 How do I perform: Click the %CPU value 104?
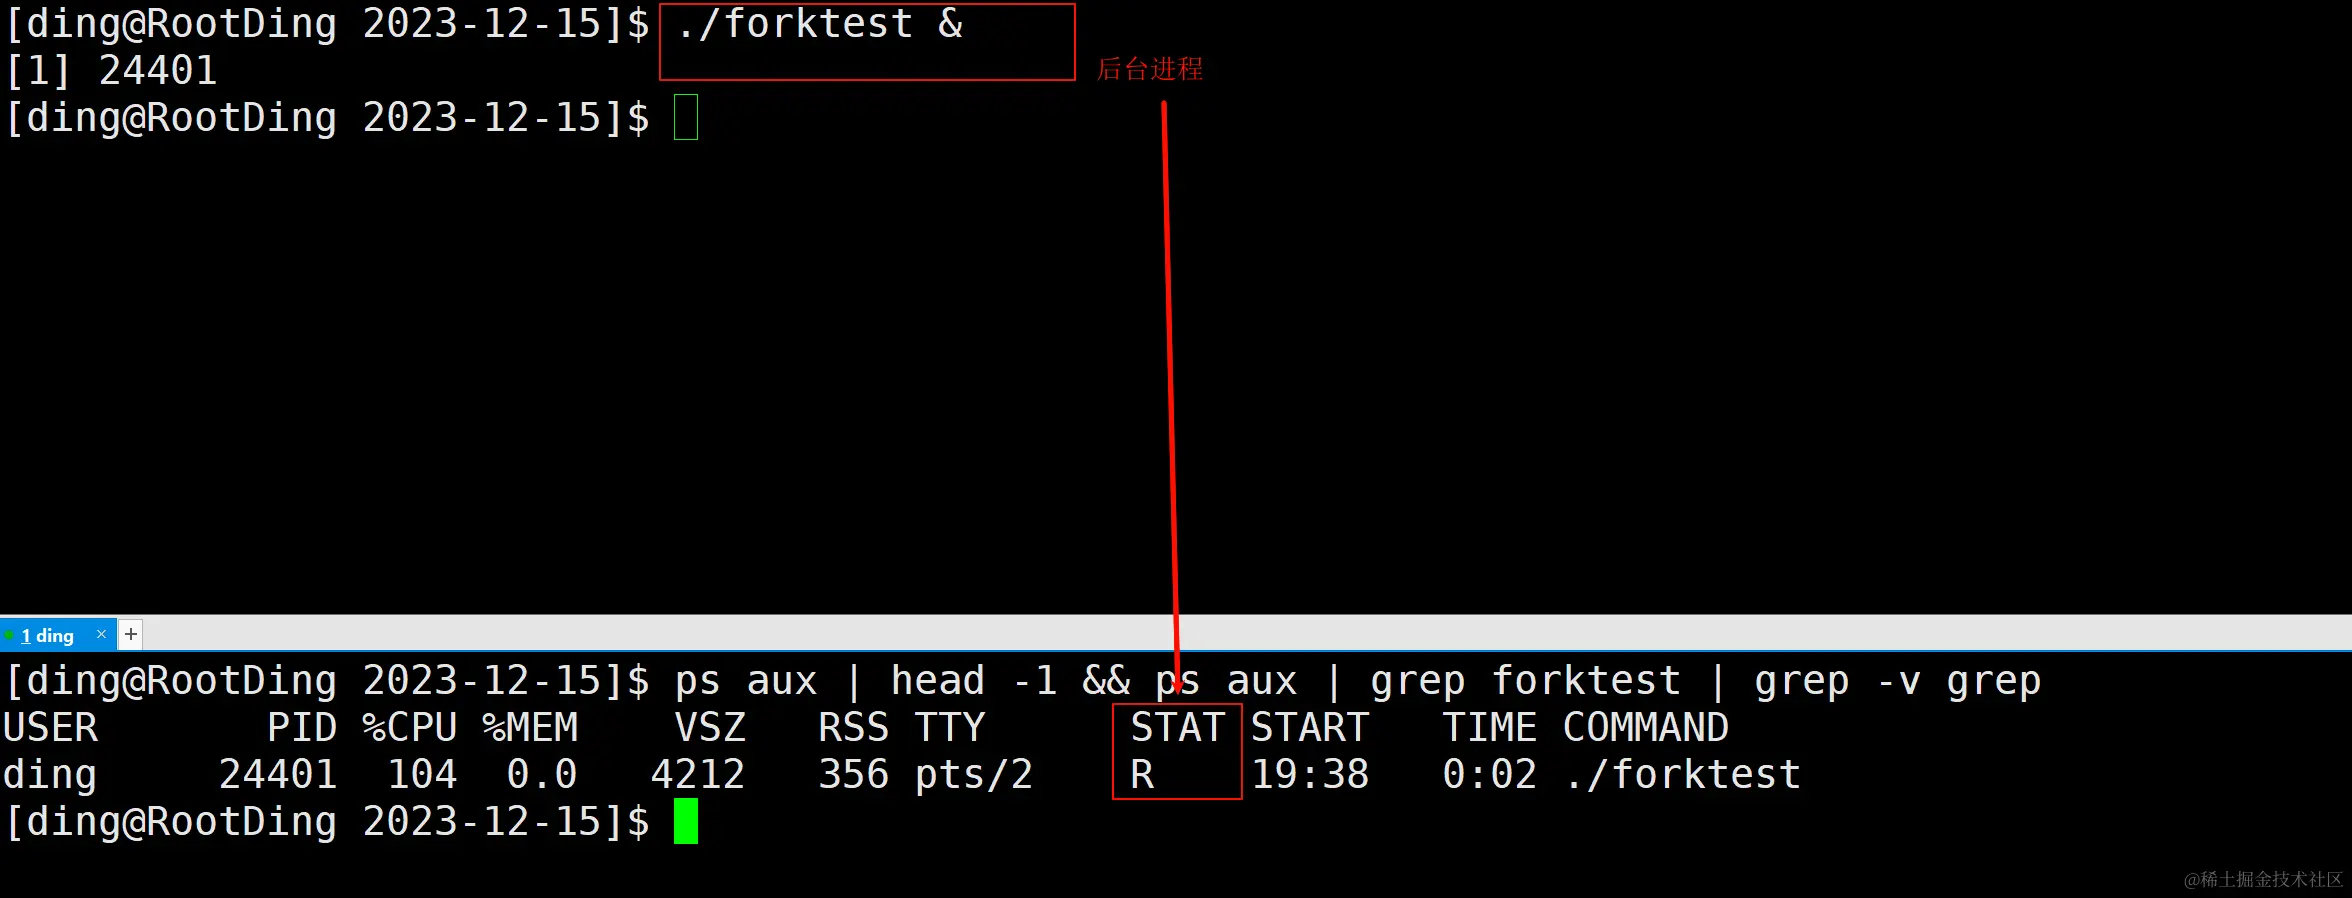tap(422, 774)
